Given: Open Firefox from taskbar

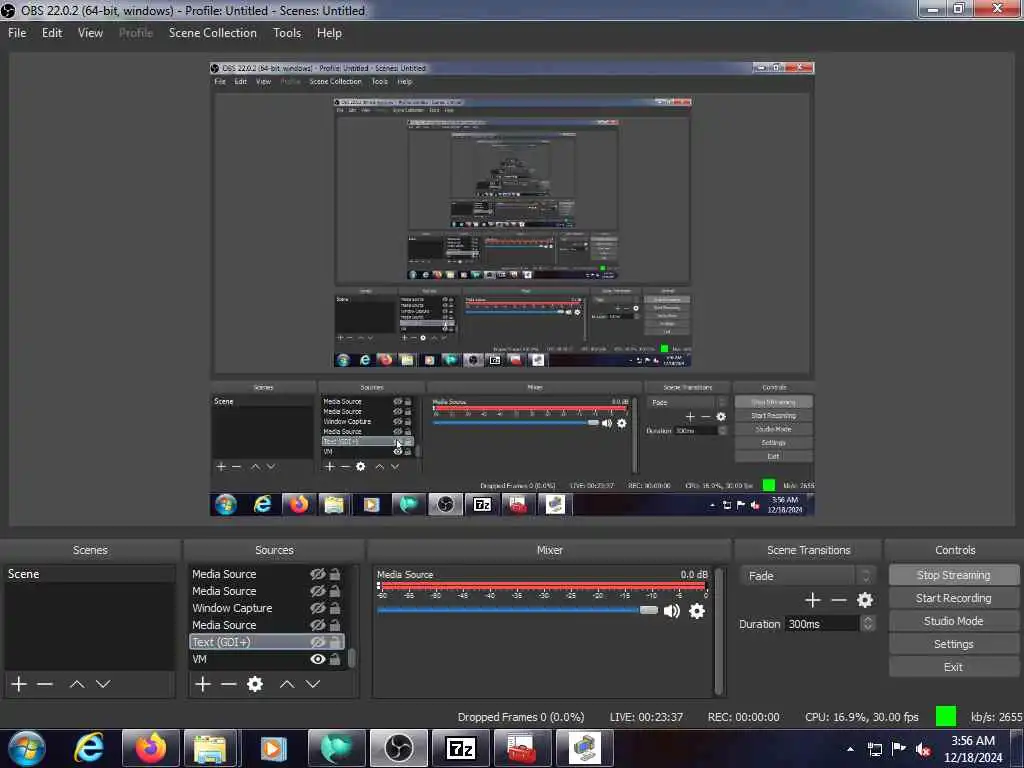Looking at the screenshot, I should pos(150,748).
